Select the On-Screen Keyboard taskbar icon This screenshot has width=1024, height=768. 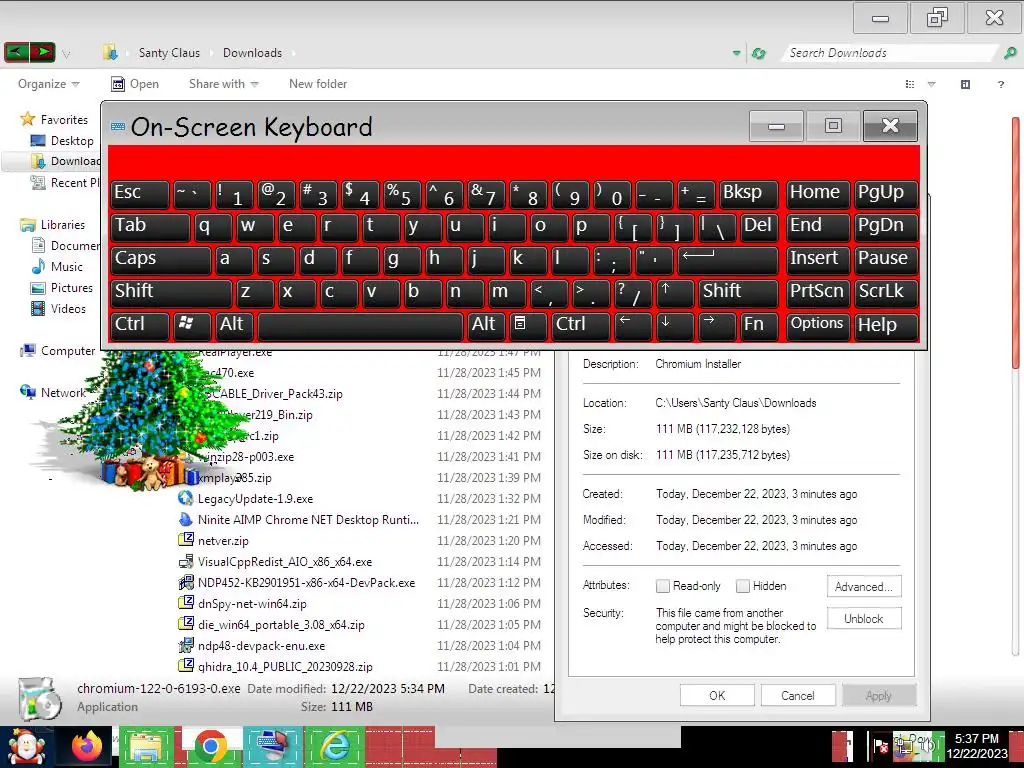pyautogui.click(x=273, y=746)
